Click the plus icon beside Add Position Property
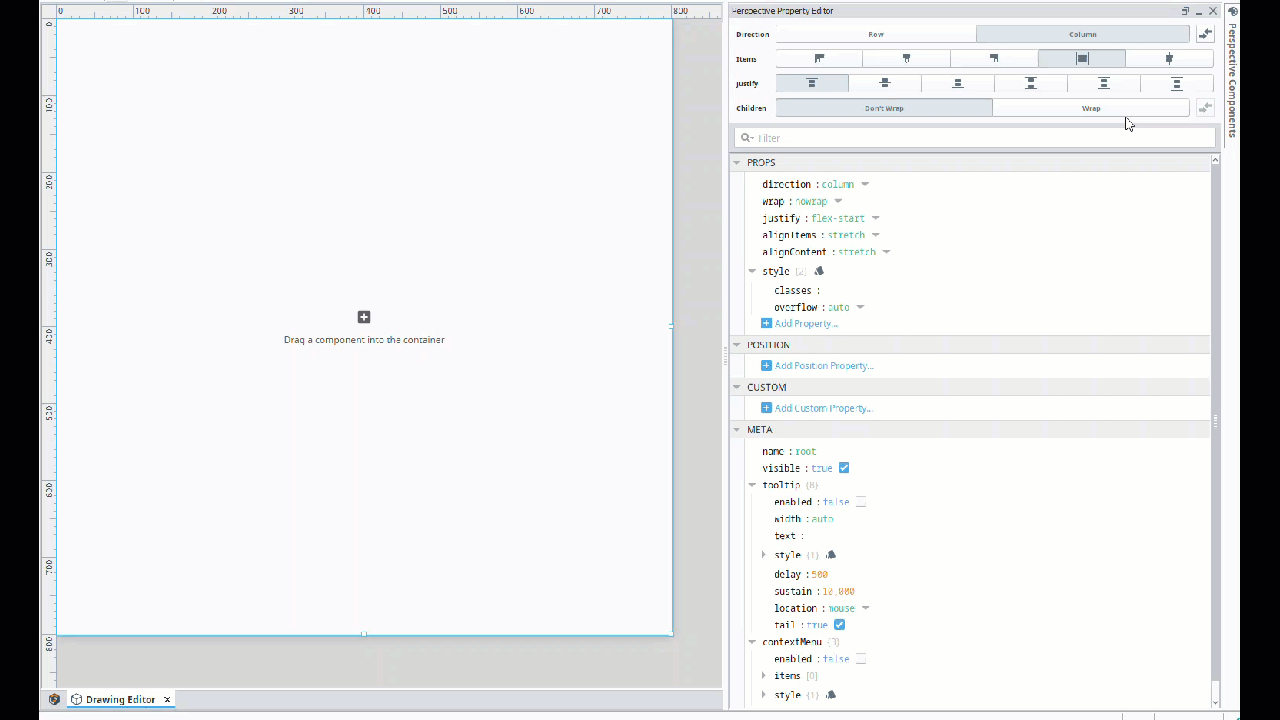Viewport: 1280px width, 720px height. coord(767,366)
